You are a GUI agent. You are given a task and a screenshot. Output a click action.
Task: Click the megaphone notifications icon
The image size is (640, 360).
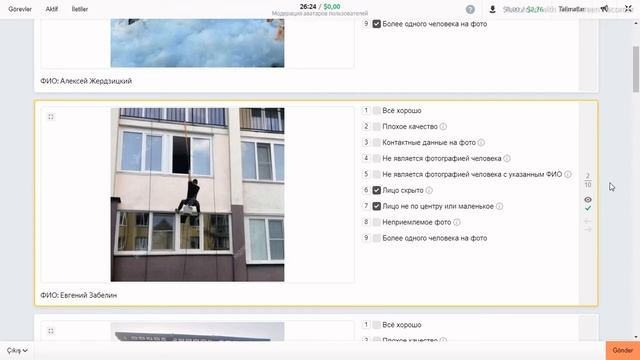(604, 9)
